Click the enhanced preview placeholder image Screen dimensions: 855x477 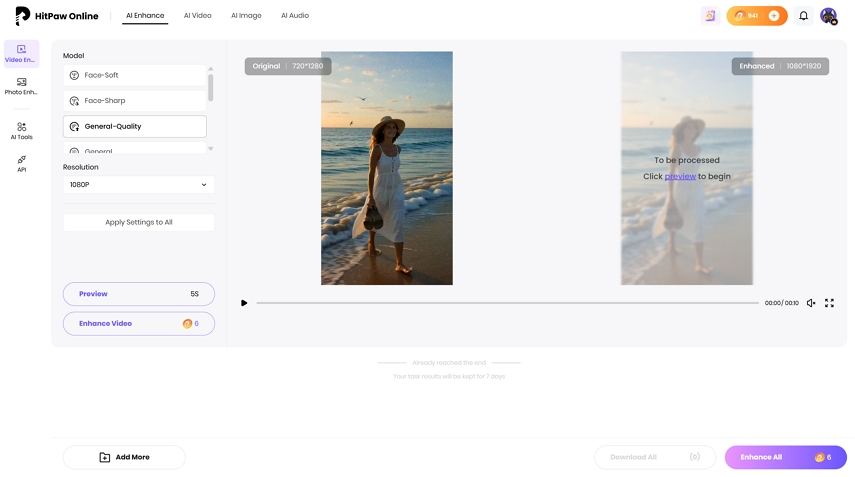point(687,168)
